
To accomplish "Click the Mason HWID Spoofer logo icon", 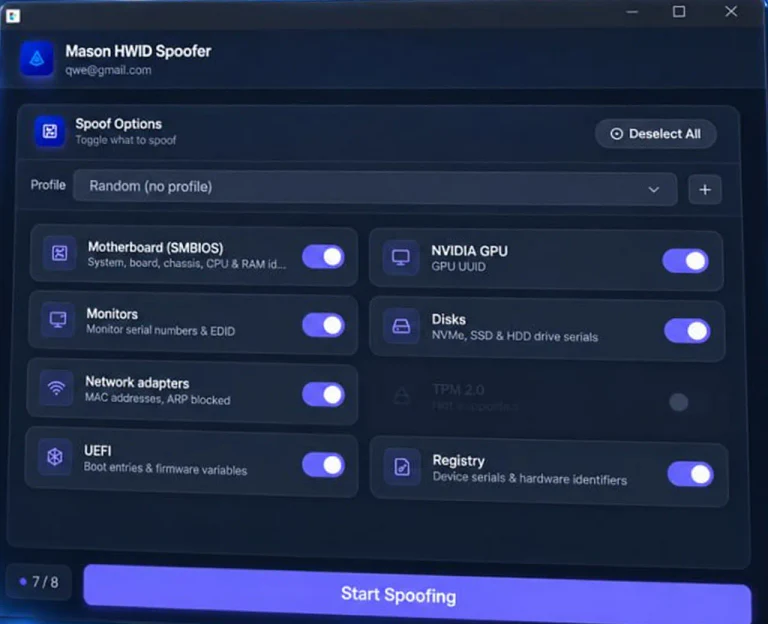I will 37,59.
